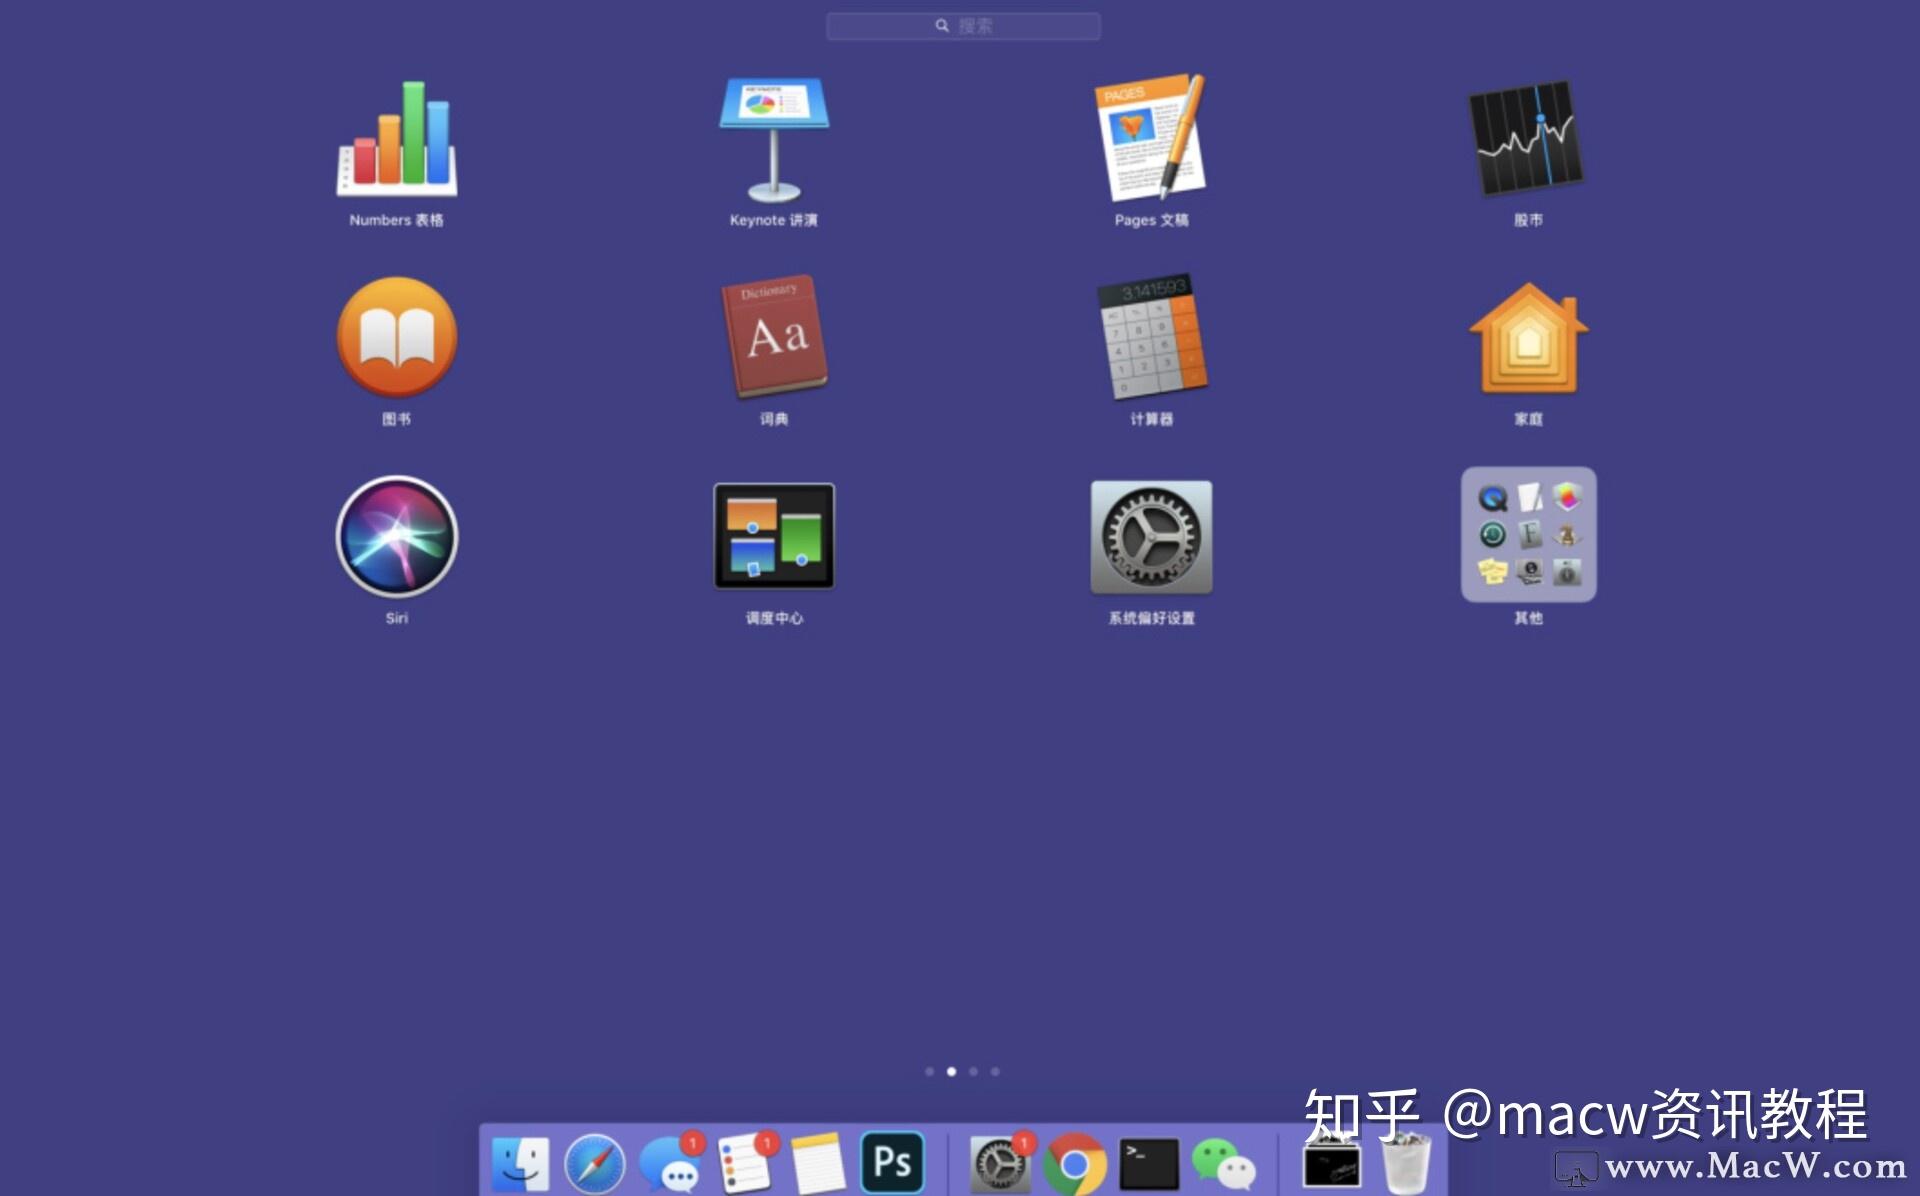Open Finder from the Dock
The width and height of the screenshot is (1920, 1196).
[520, 1164]
